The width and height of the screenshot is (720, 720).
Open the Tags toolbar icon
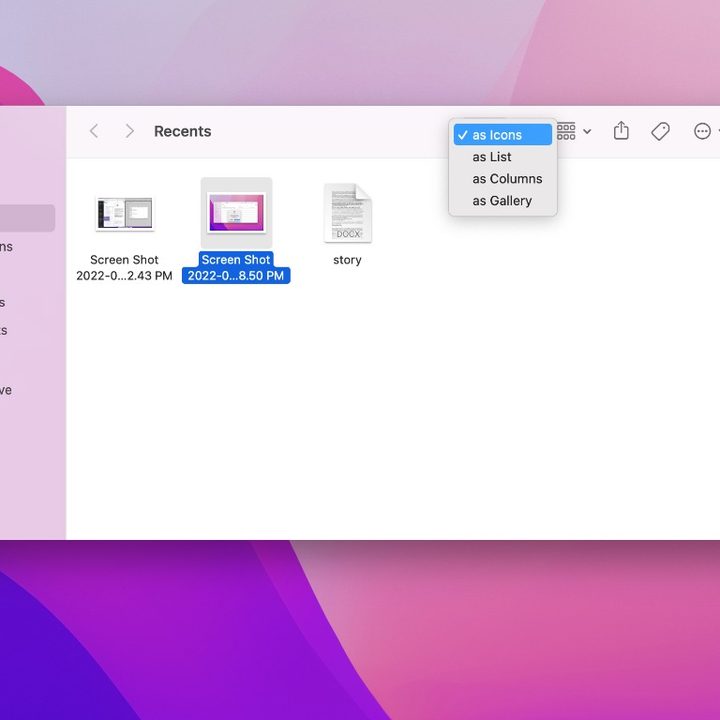coord(660,131)
